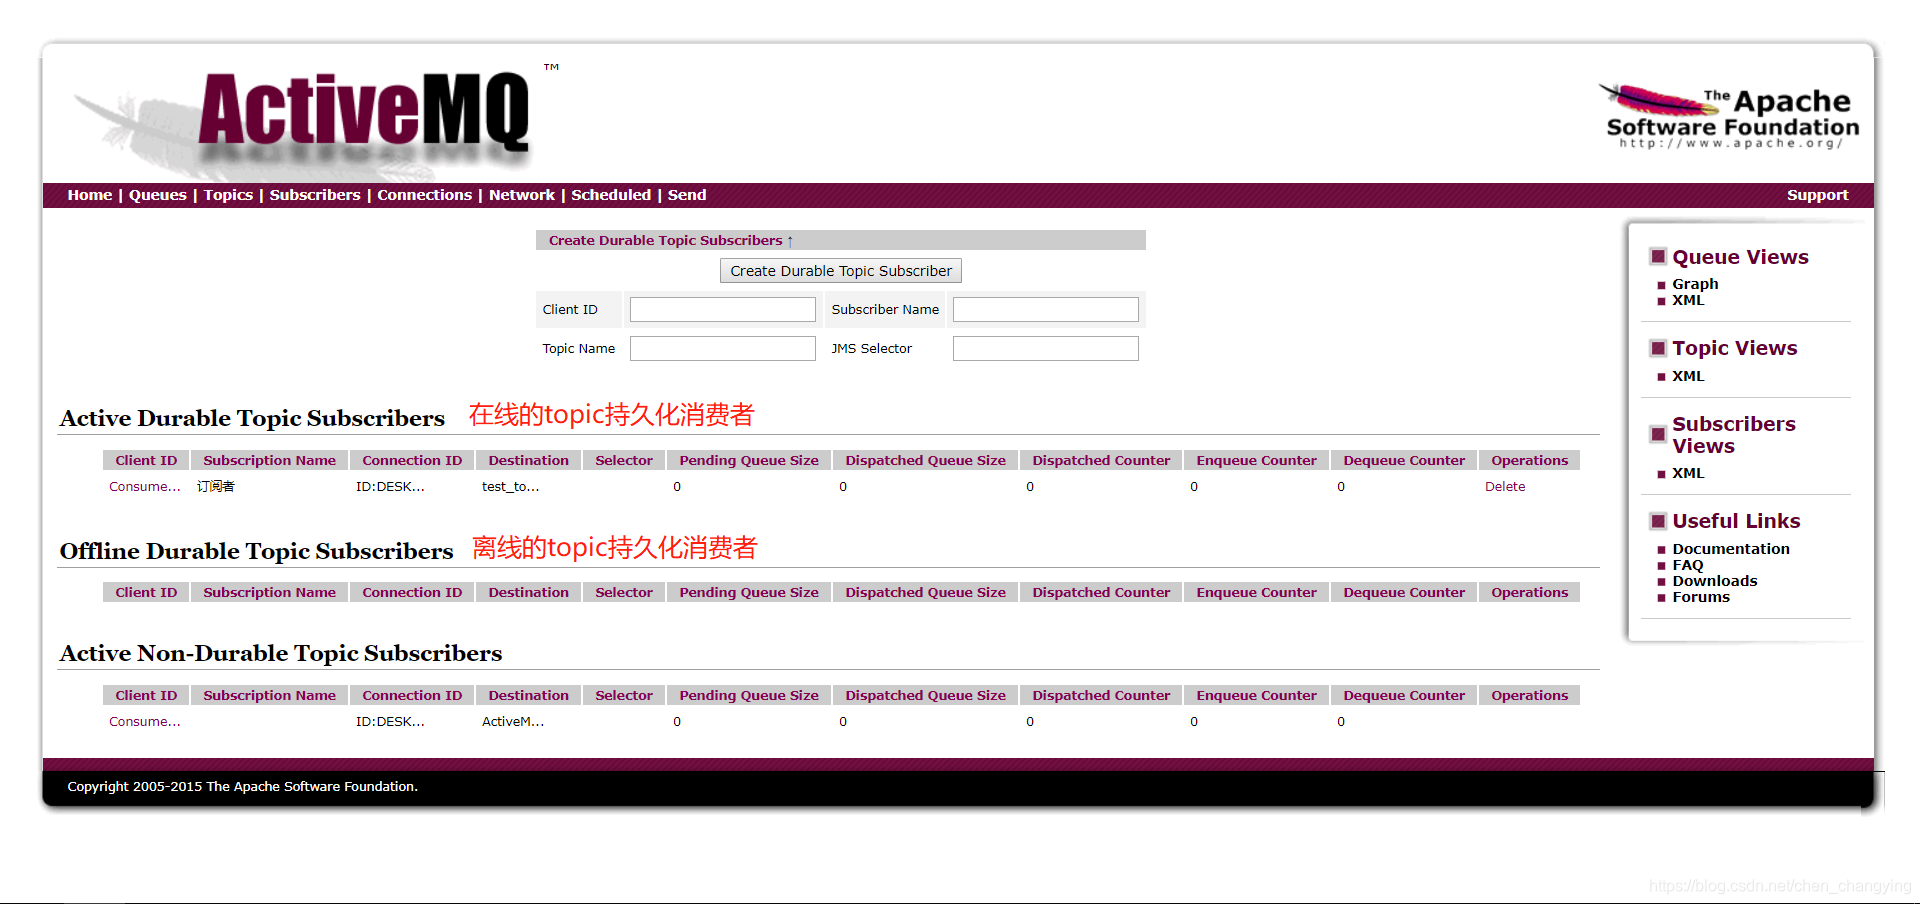
Task: Click the Active Non-Durable Topic Subscribers heading
Action: [x=281, y=653]
